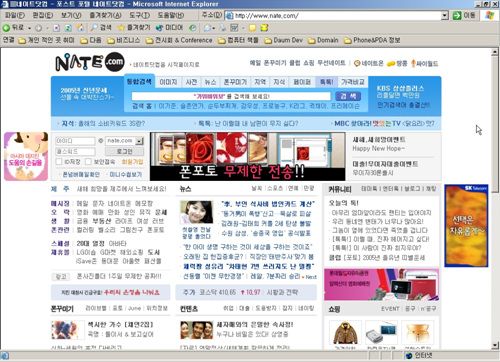Click the Home icon in IE toolbar
The image size is (500, 362).
(80, 28)
